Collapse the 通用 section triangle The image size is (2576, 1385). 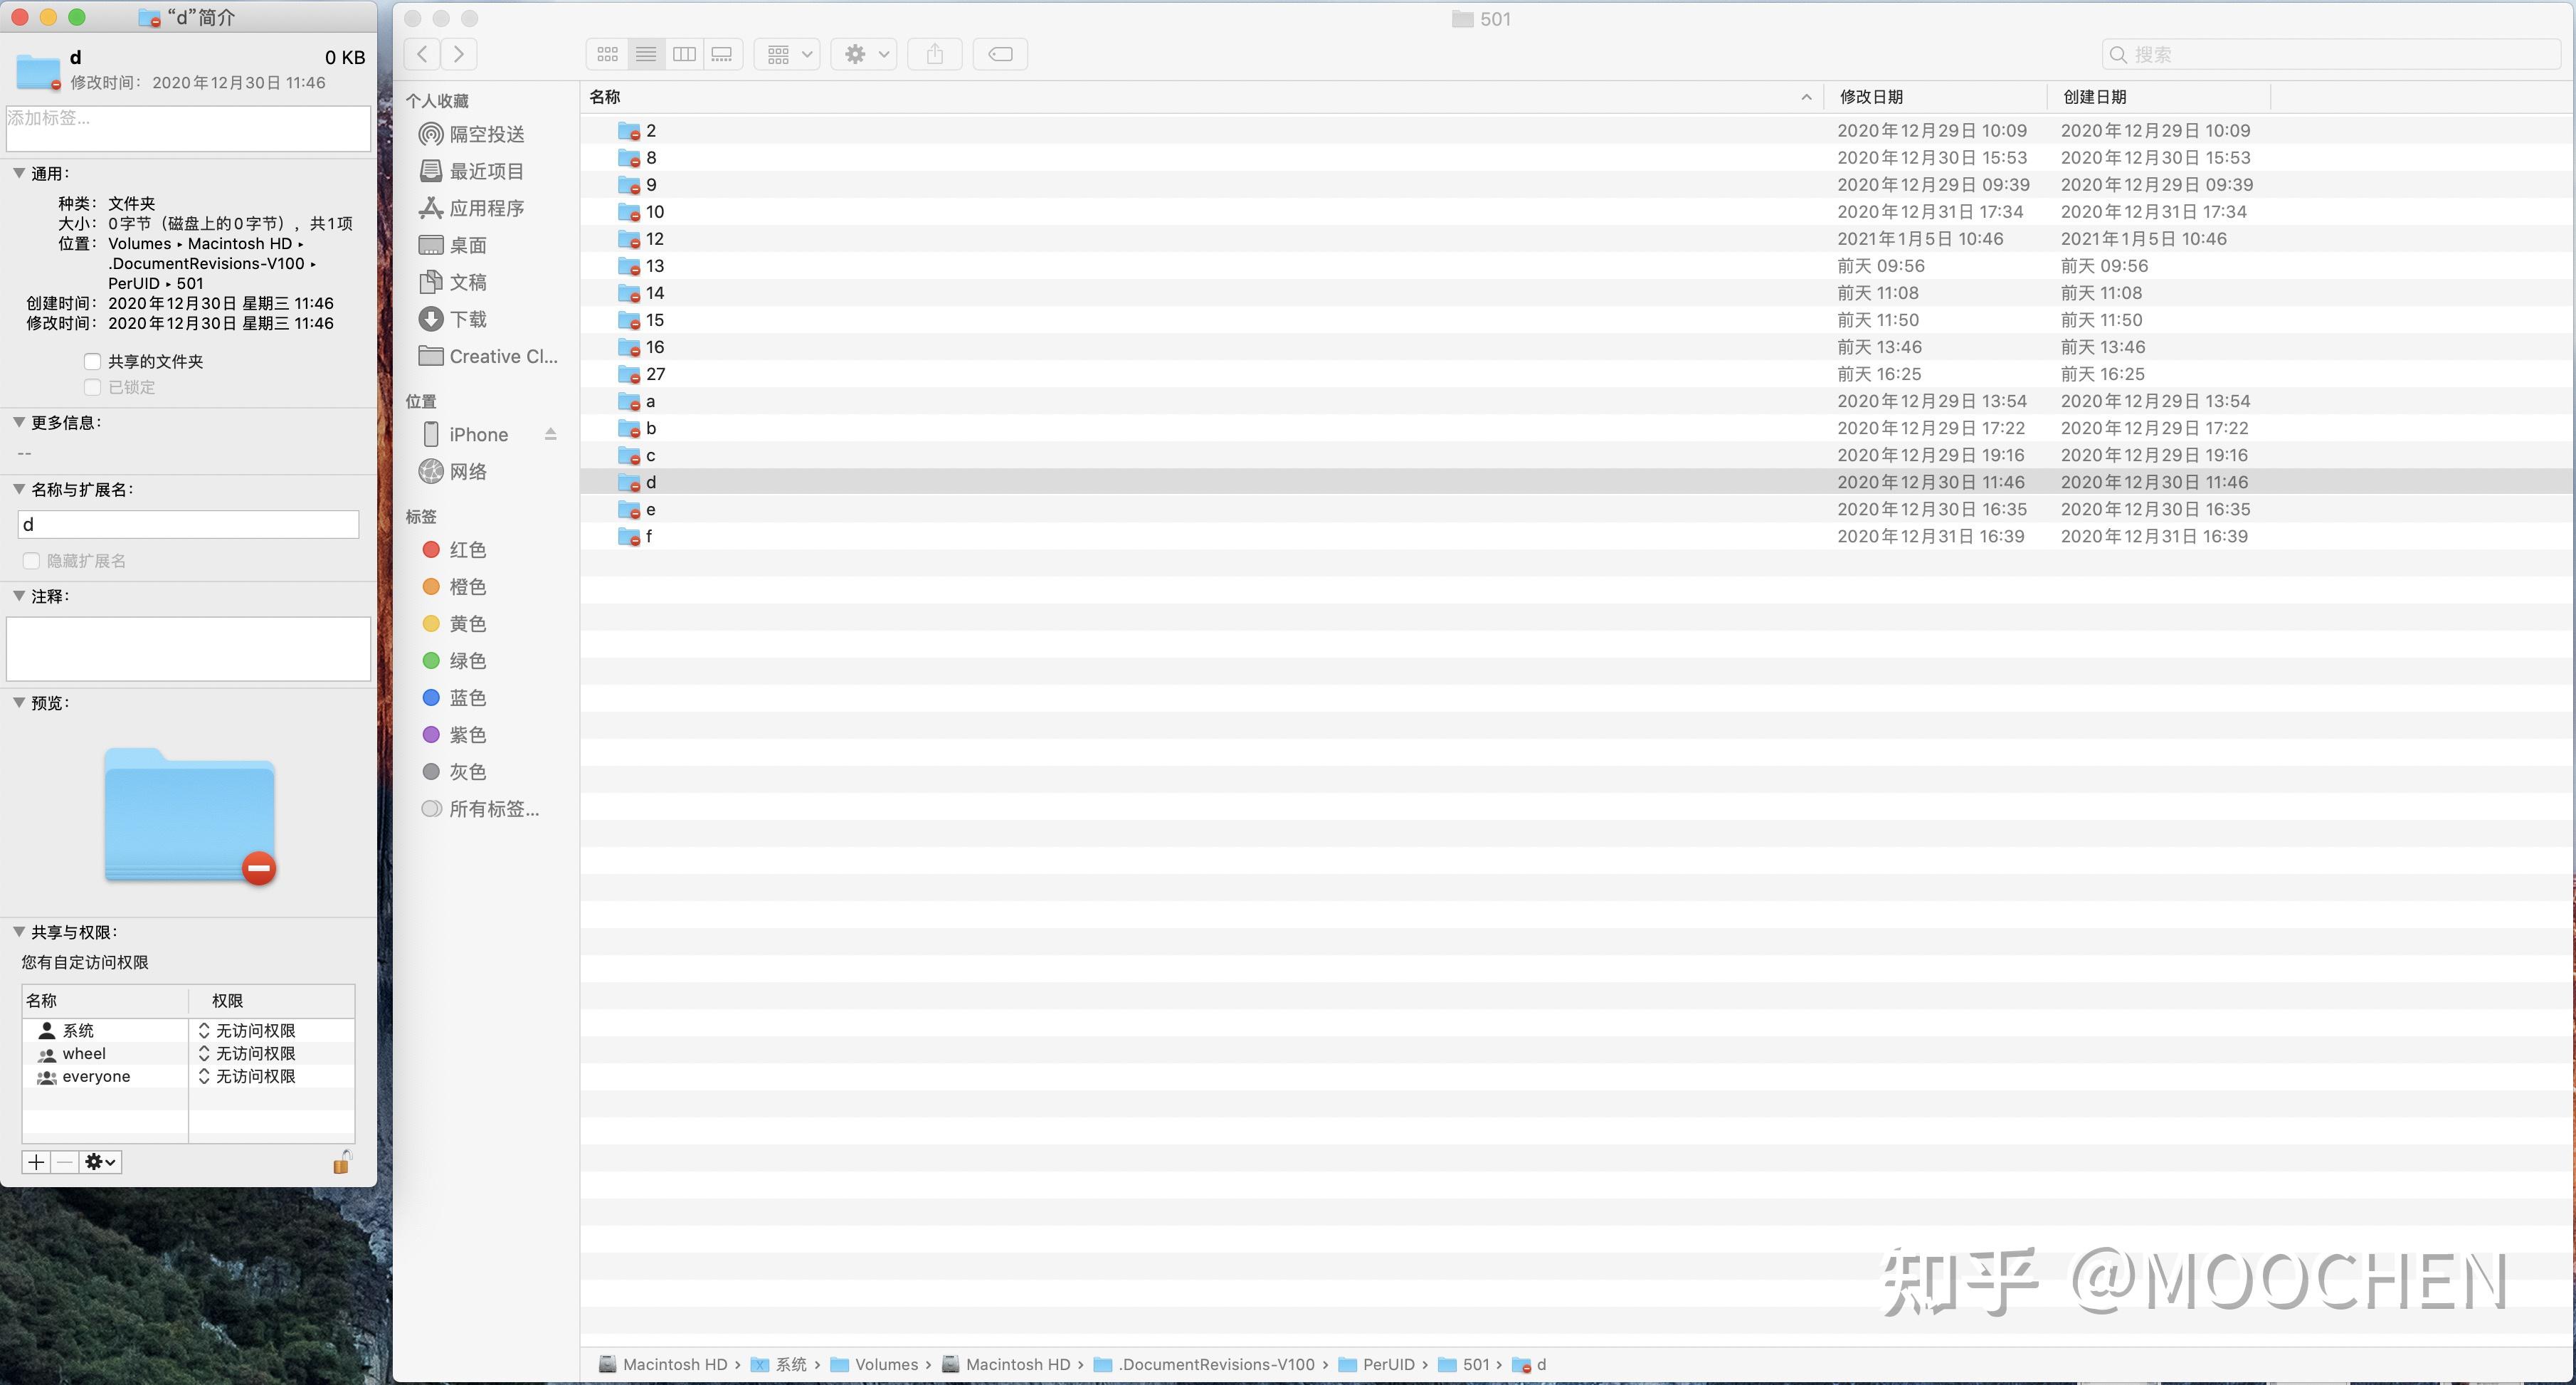tap(19, 173)
